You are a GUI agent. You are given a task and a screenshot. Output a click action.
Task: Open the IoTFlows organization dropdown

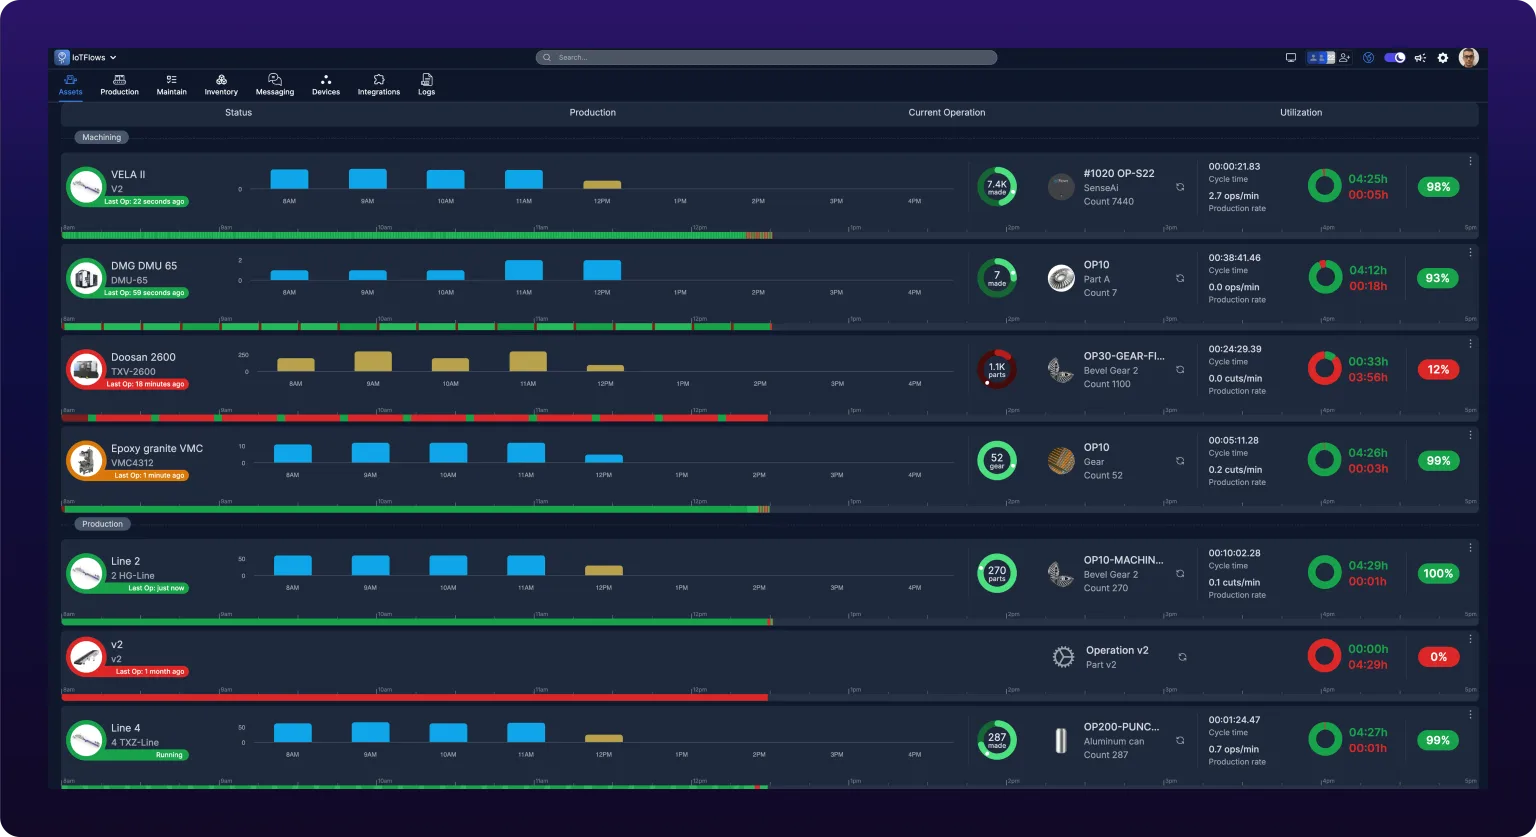point(87,58)
